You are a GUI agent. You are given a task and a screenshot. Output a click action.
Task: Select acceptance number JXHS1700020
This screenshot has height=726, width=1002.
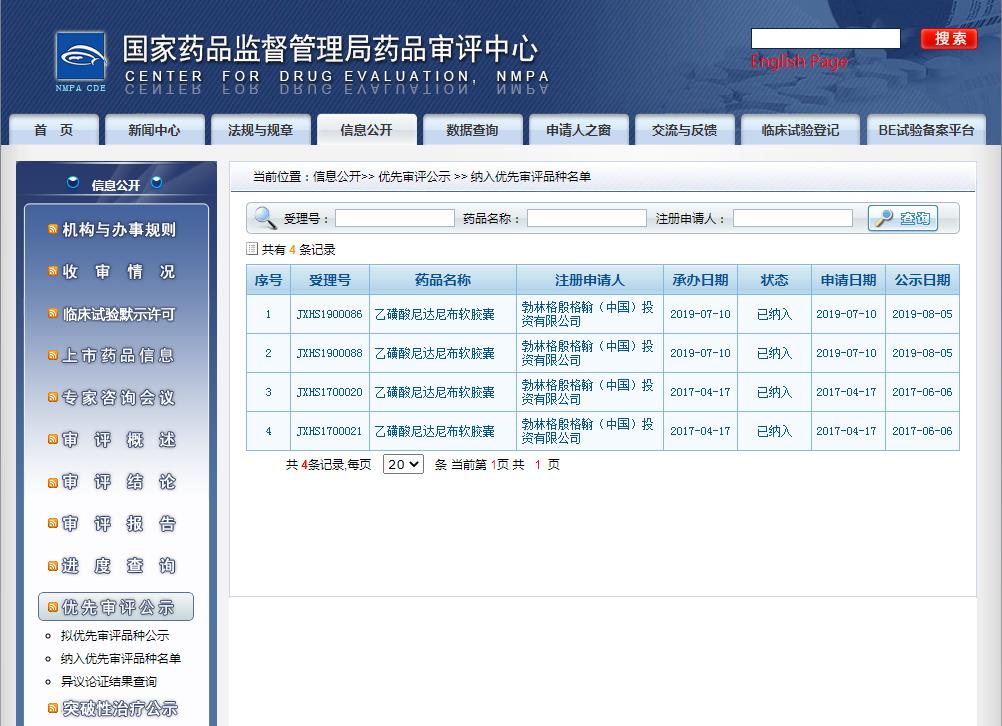click(330, 392)
